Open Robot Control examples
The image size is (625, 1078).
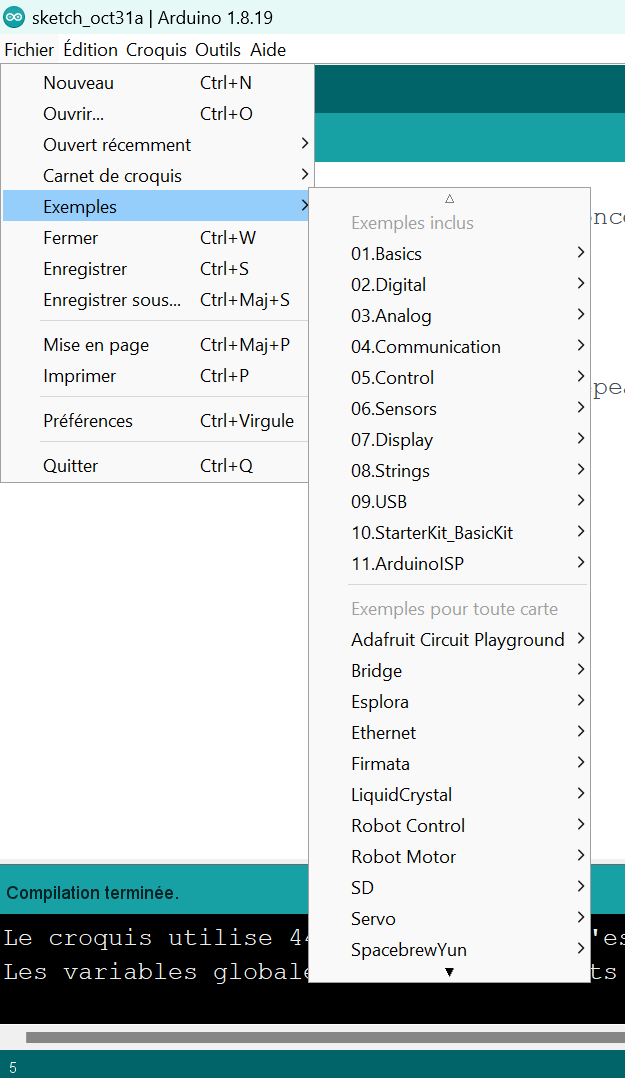450,825
